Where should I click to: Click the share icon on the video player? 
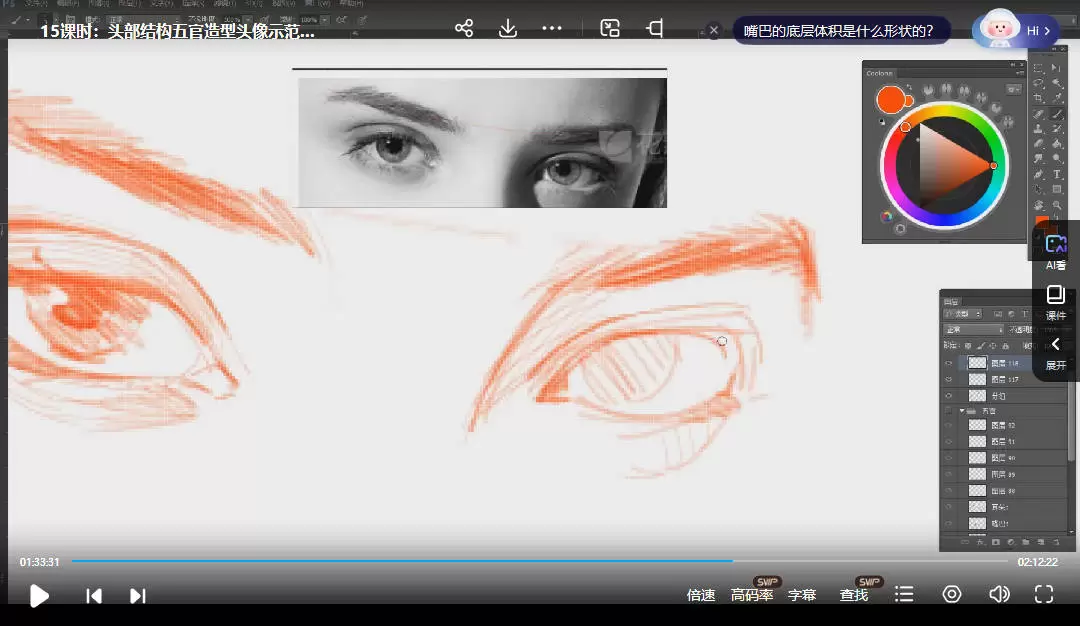464,28
